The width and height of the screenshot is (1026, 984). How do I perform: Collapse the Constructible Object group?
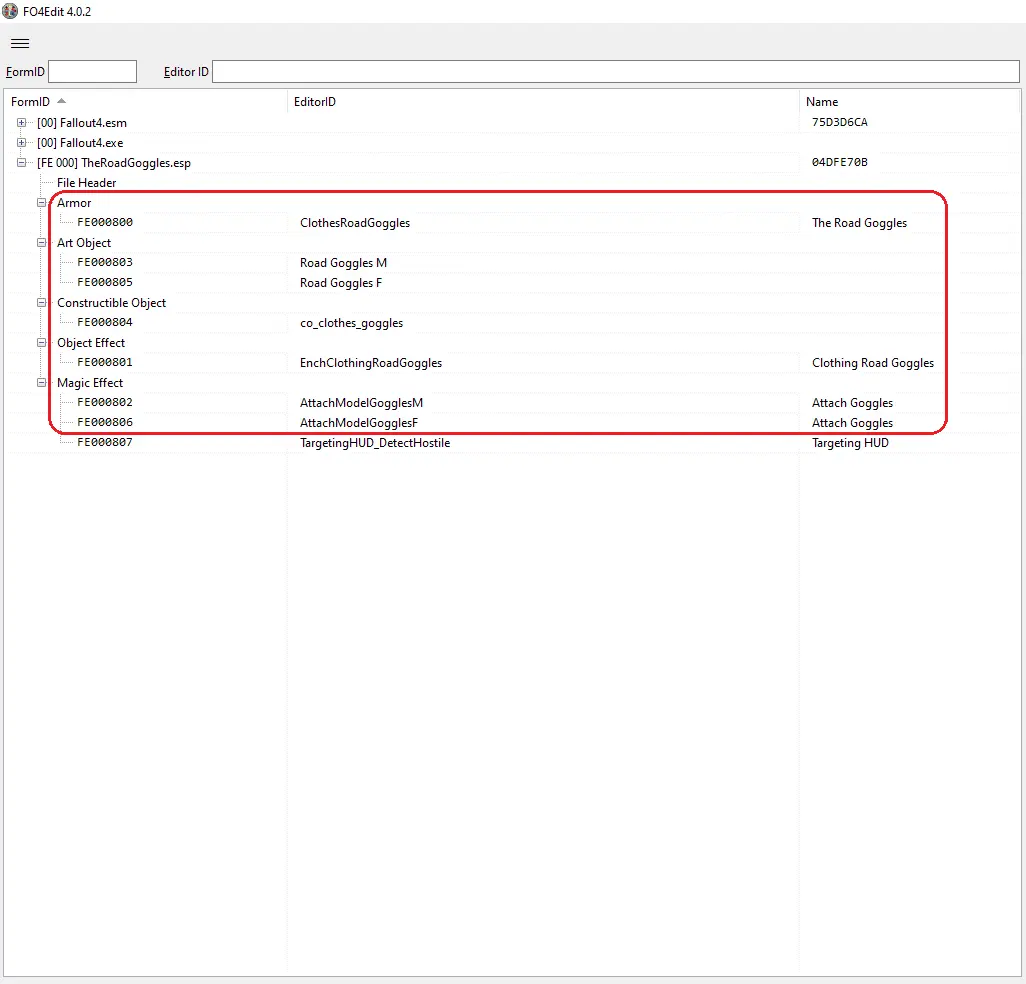click(41, 303)
